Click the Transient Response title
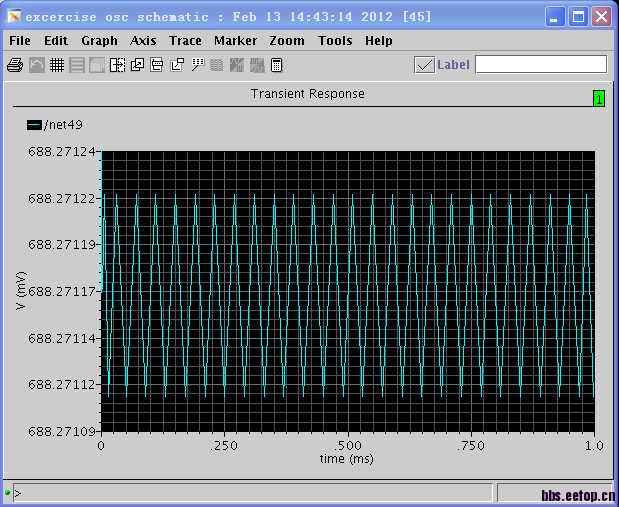 click(307, 94)
